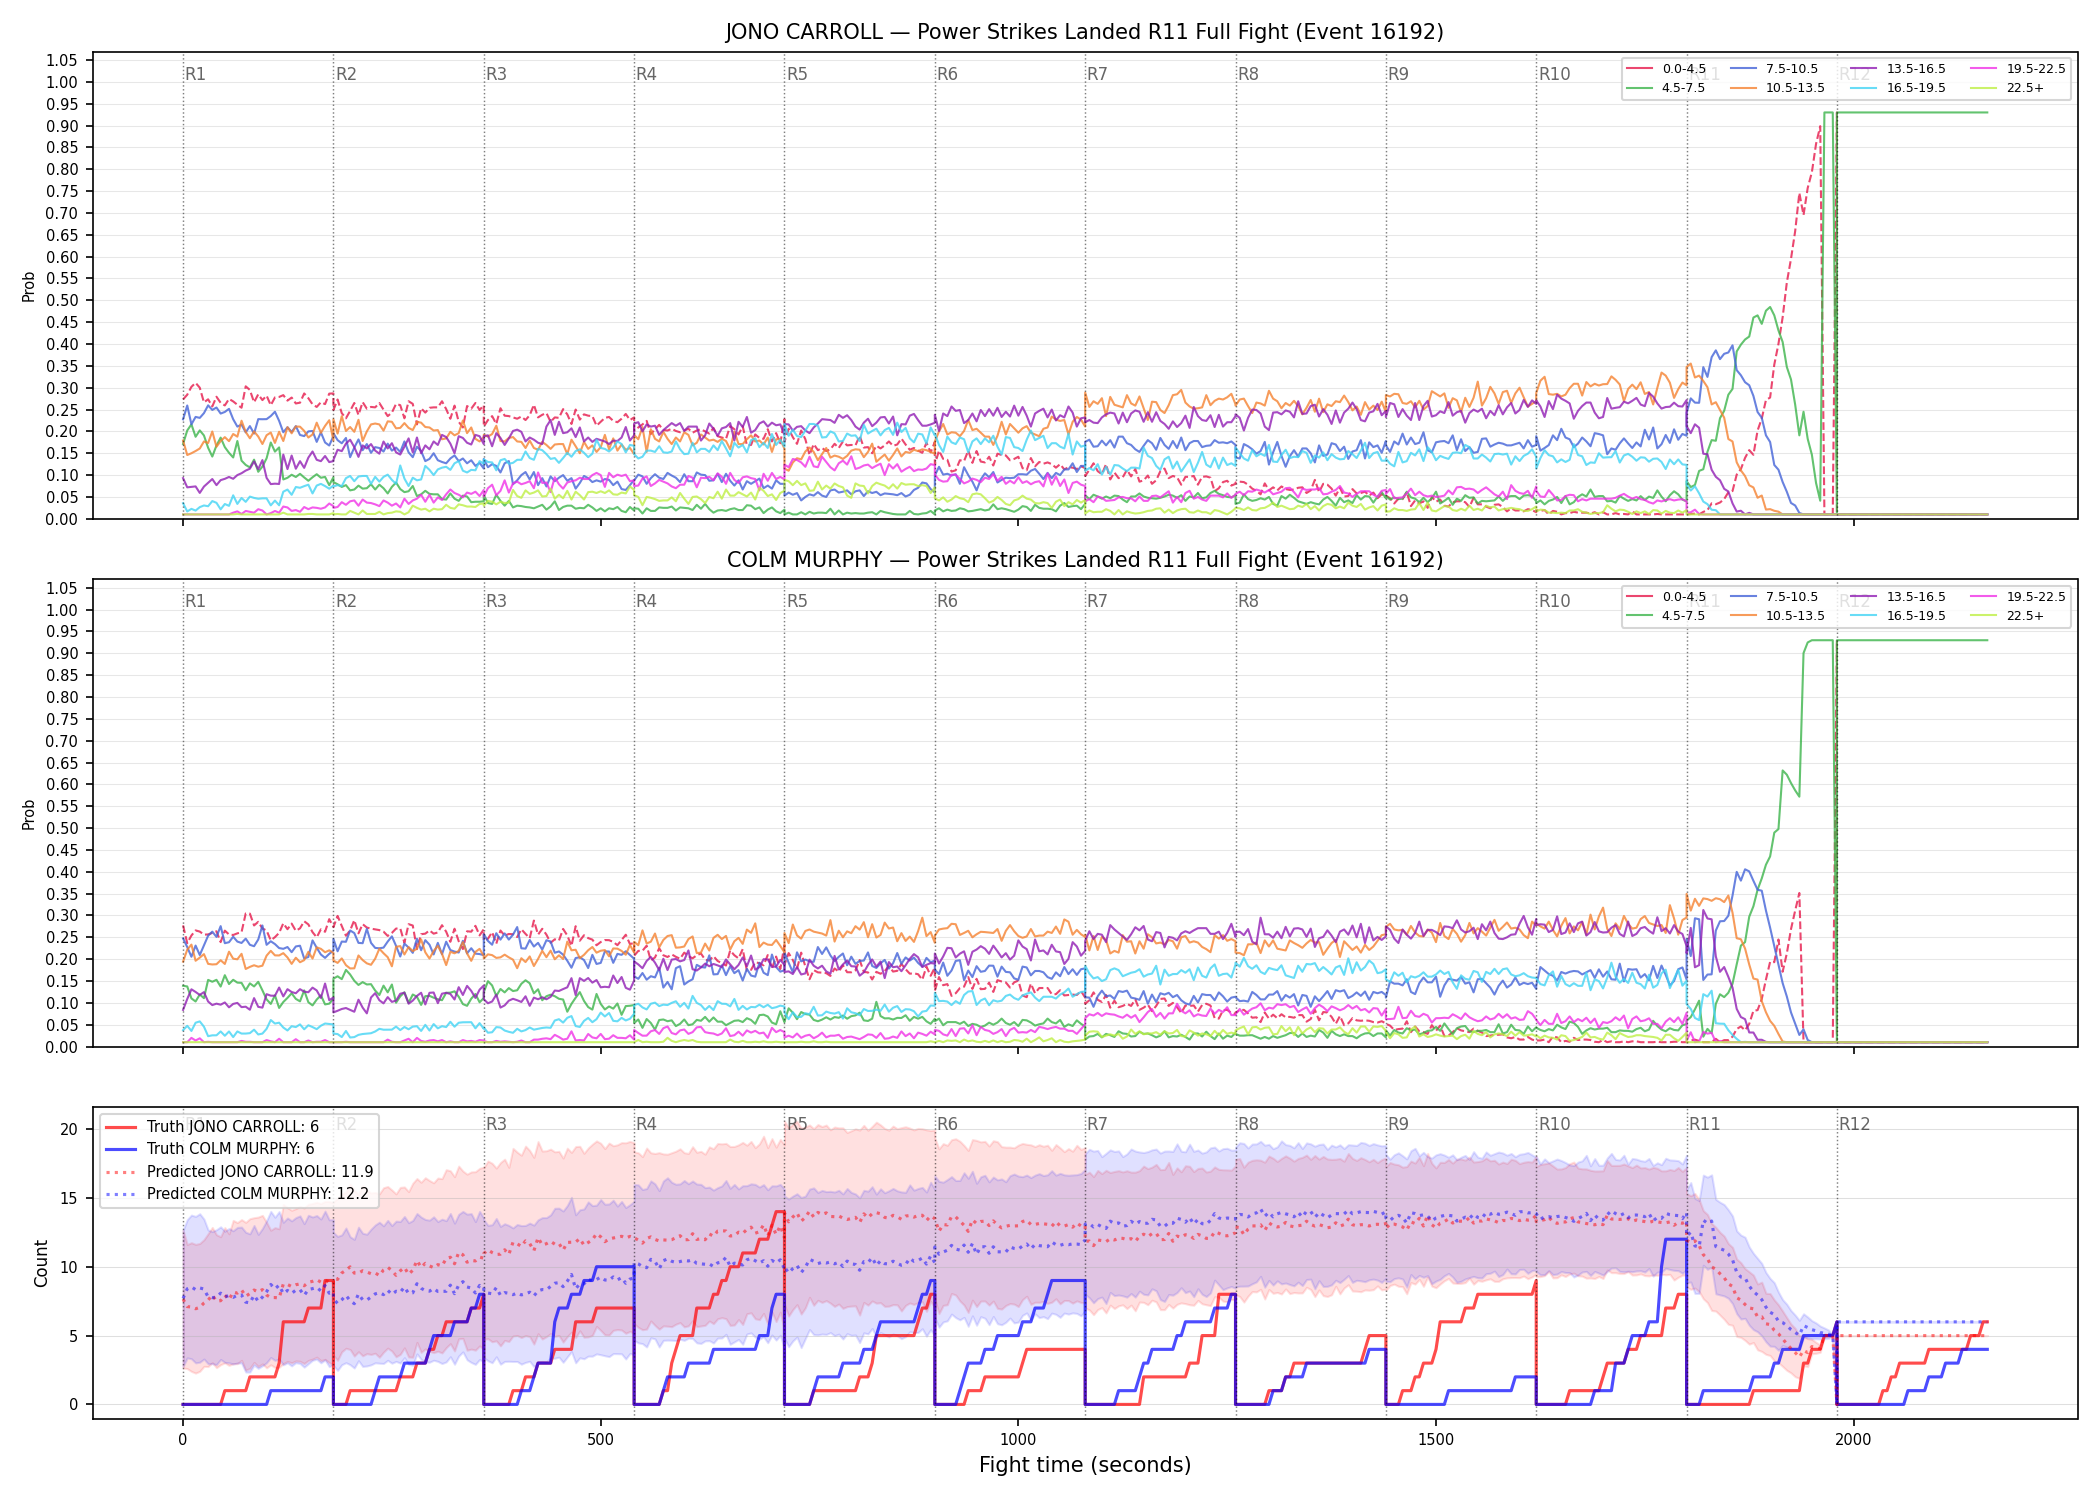
Task: Click the 16.5-19.5 legend entry in top chart
Action: pos(1899,88)
